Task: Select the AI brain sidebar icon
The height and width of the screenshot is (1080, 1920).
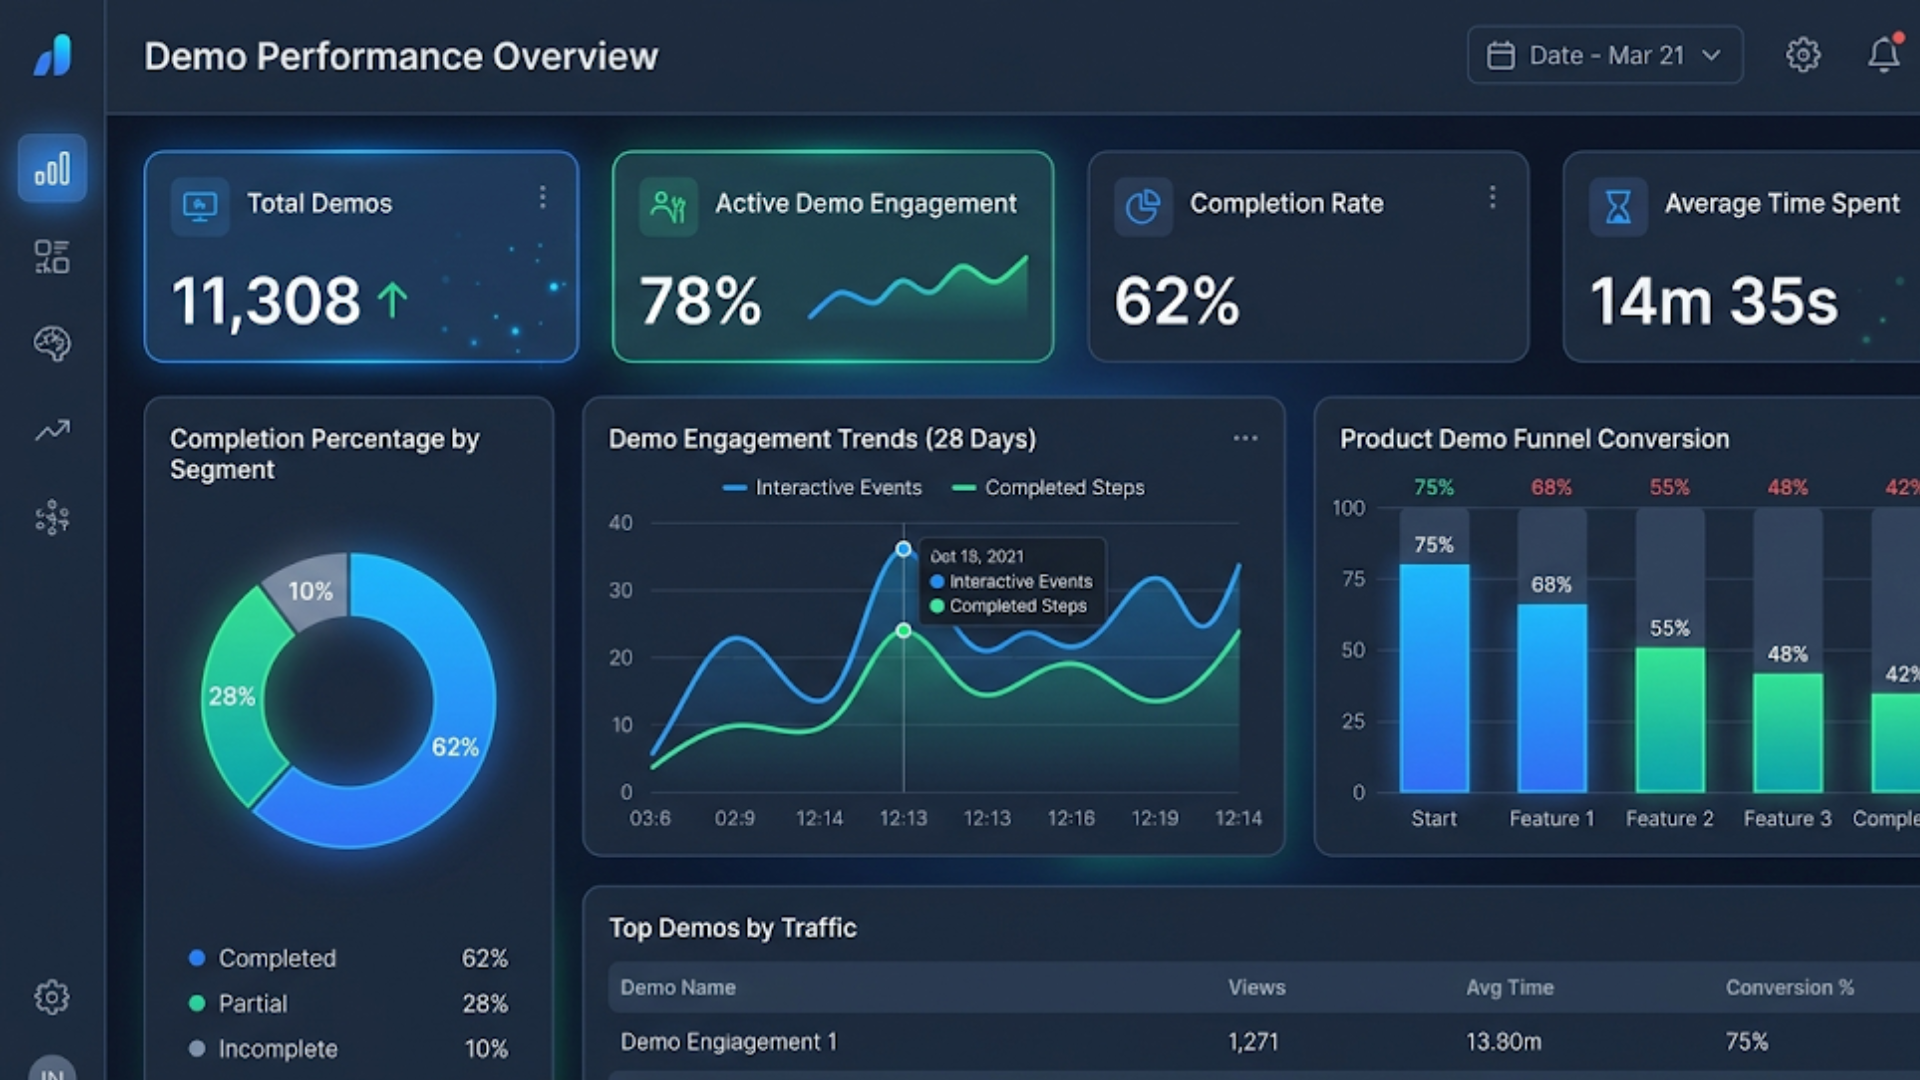Action: pyautogui.click(x=52, y=344)
